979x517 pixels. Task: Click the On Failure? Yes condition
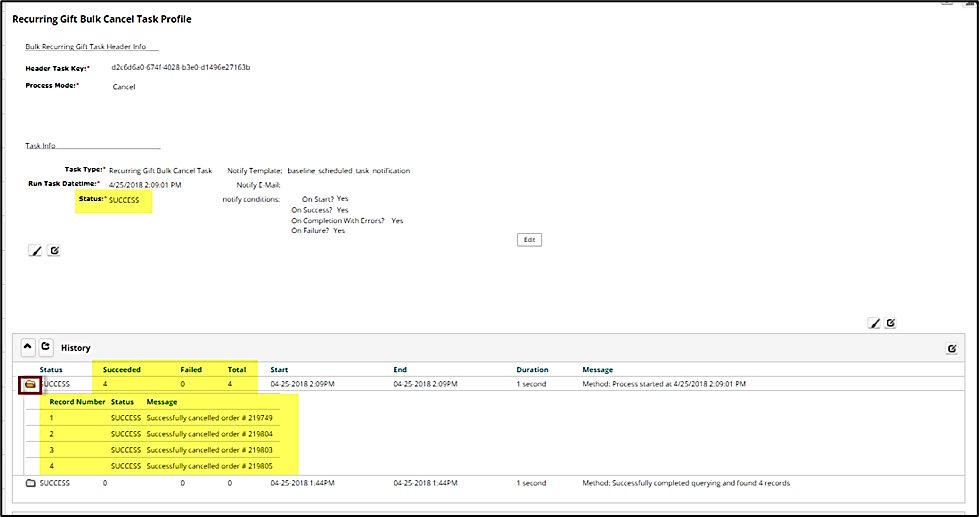click(318, 230)
